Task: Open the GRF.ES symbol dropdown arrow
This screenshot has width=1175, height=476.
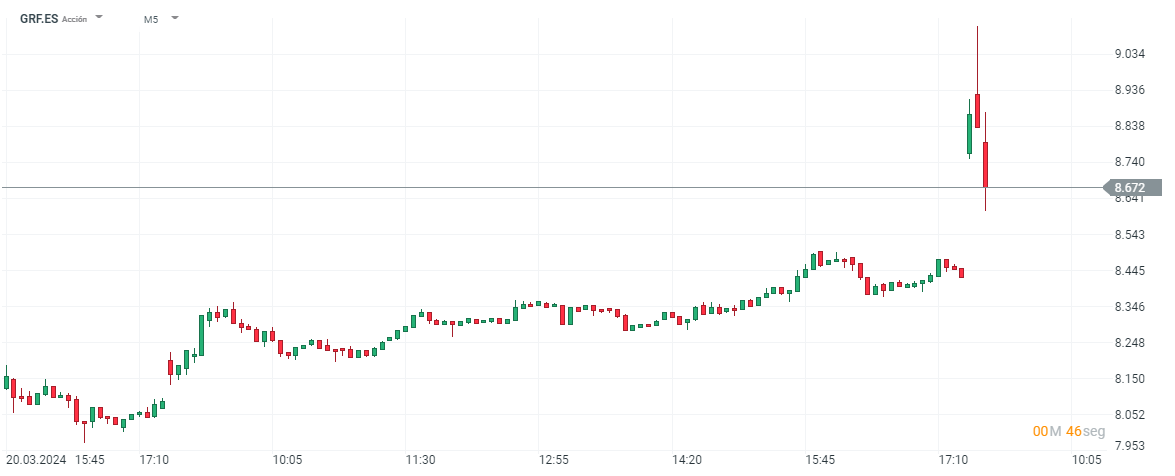Action: point(99,18)
